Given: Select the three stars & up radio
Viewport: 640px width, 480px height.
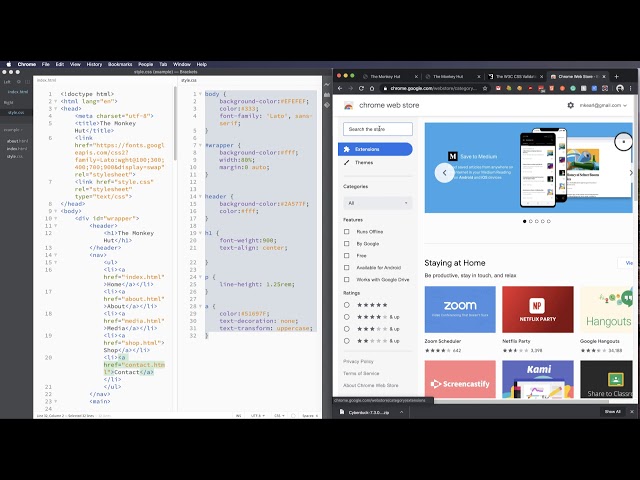Looking at the screenshot, I should 347,329.
